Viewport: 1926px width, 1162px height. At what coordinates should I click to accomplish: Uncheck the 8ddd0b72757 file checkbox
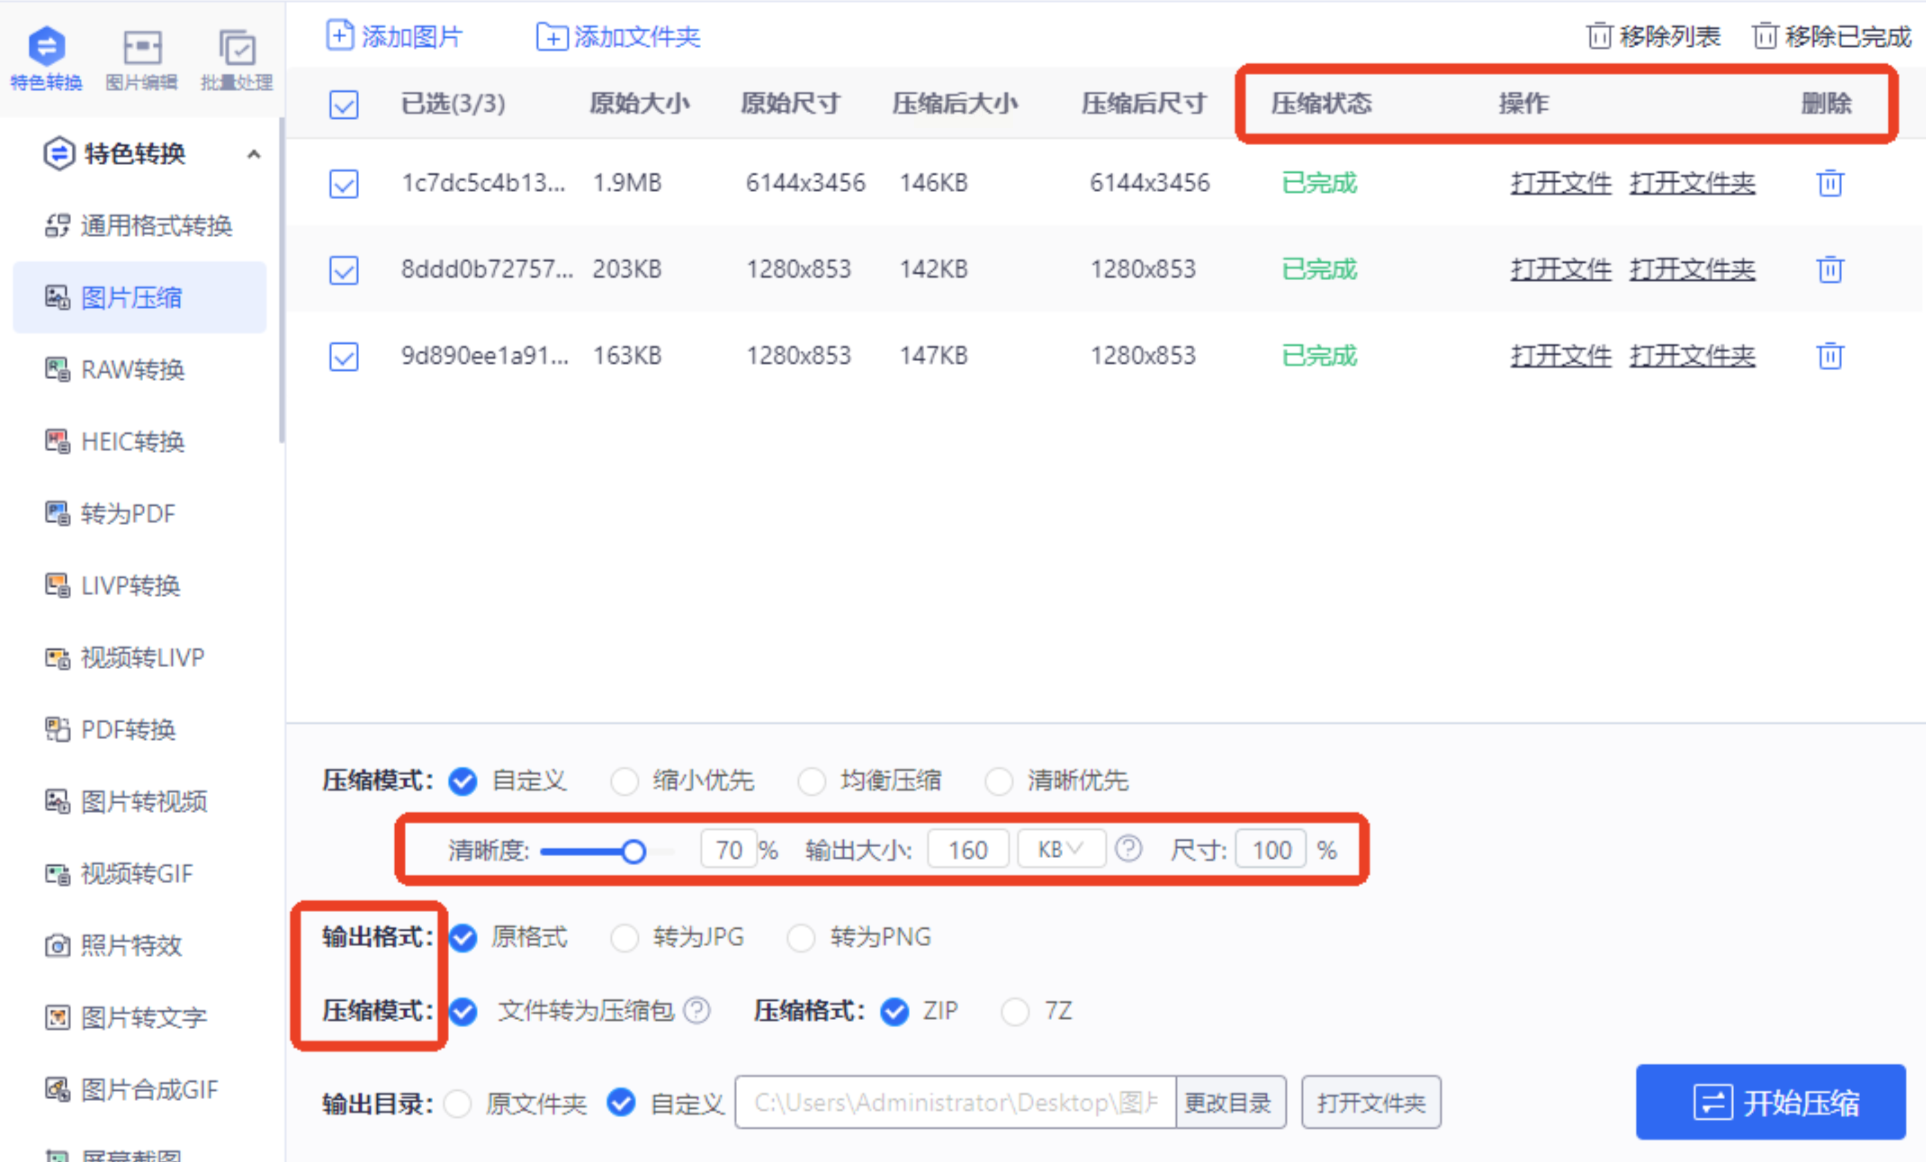344,270
